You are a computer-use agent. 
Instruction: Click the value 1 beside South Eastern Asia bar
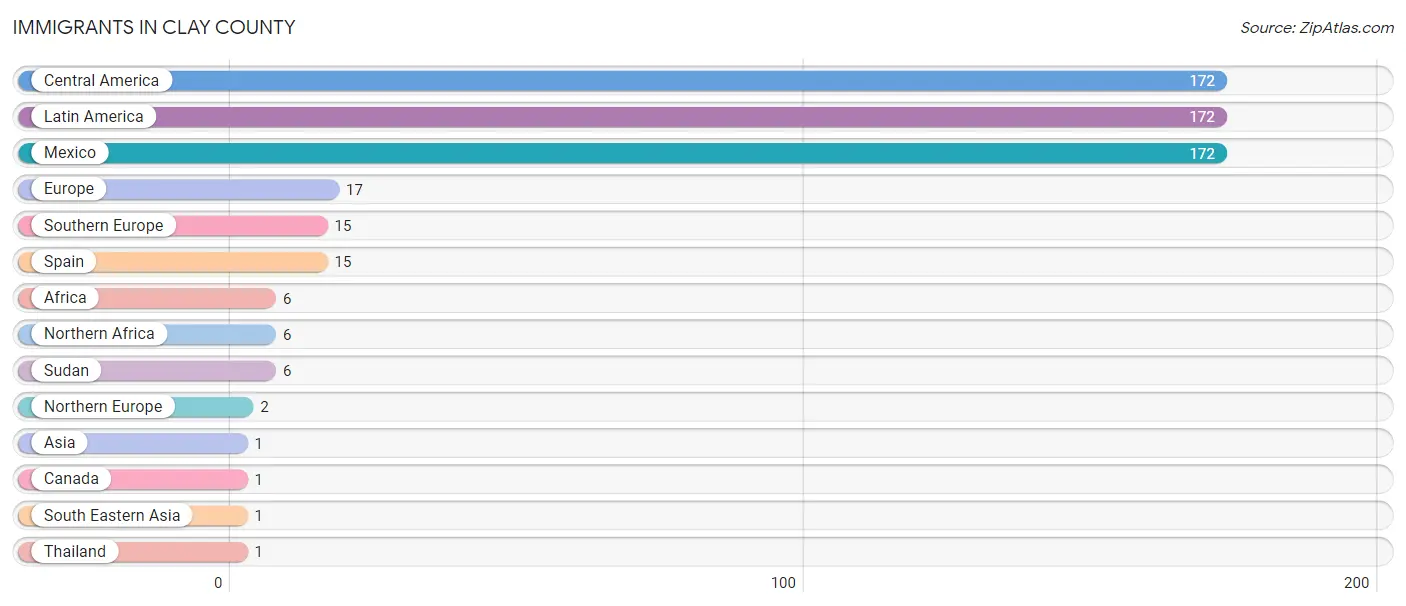pyautogui.click(x=258, y=516)
